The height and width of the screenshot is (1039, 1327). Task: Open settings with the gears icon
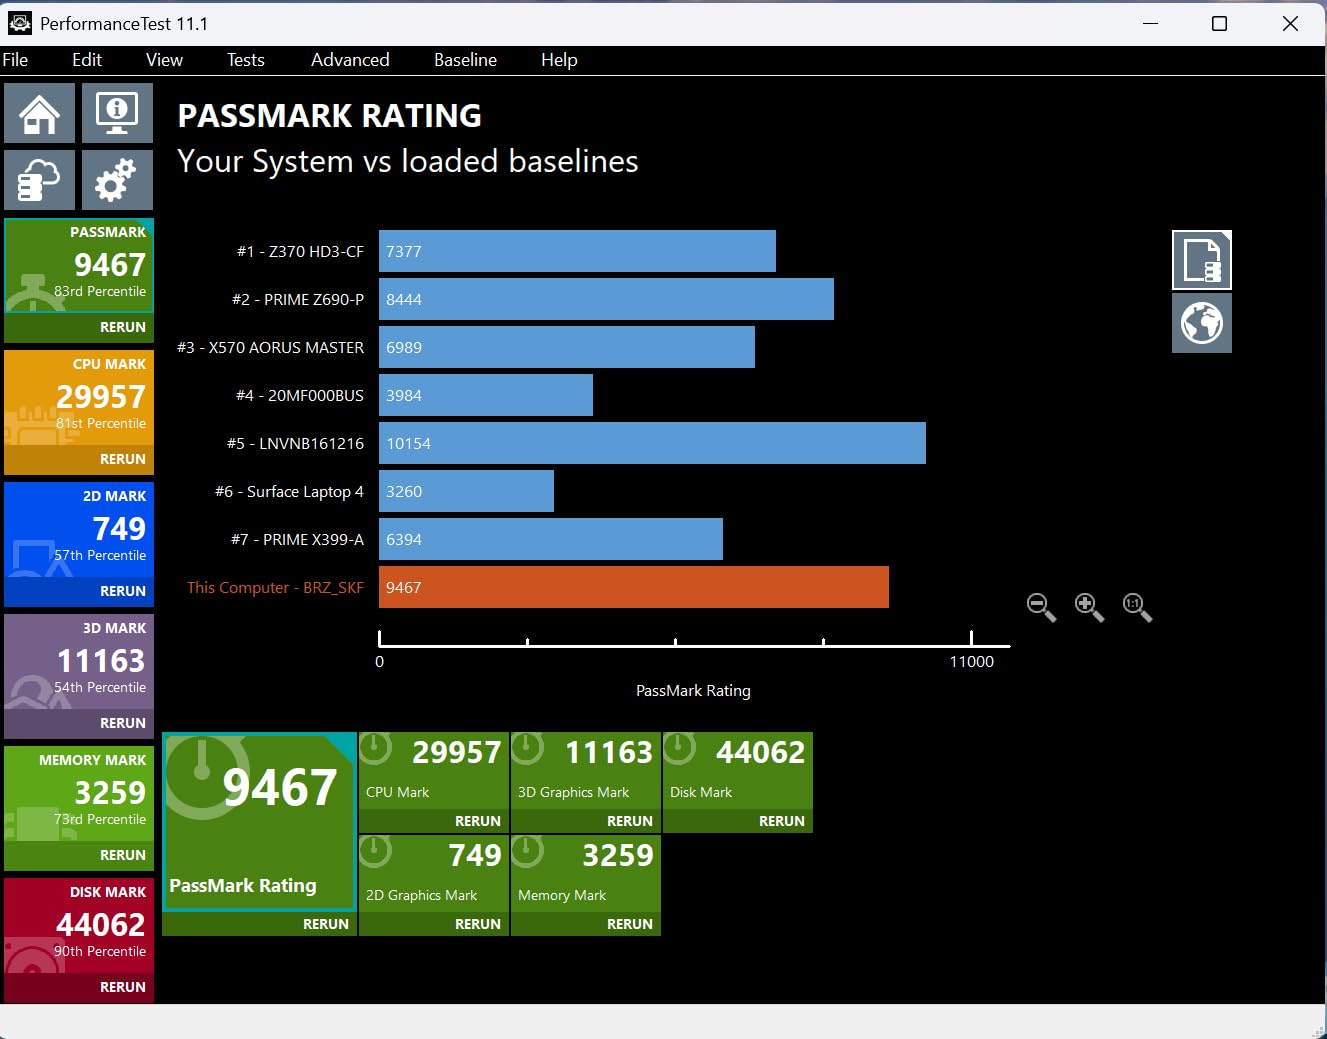click(x=117, y=181)
